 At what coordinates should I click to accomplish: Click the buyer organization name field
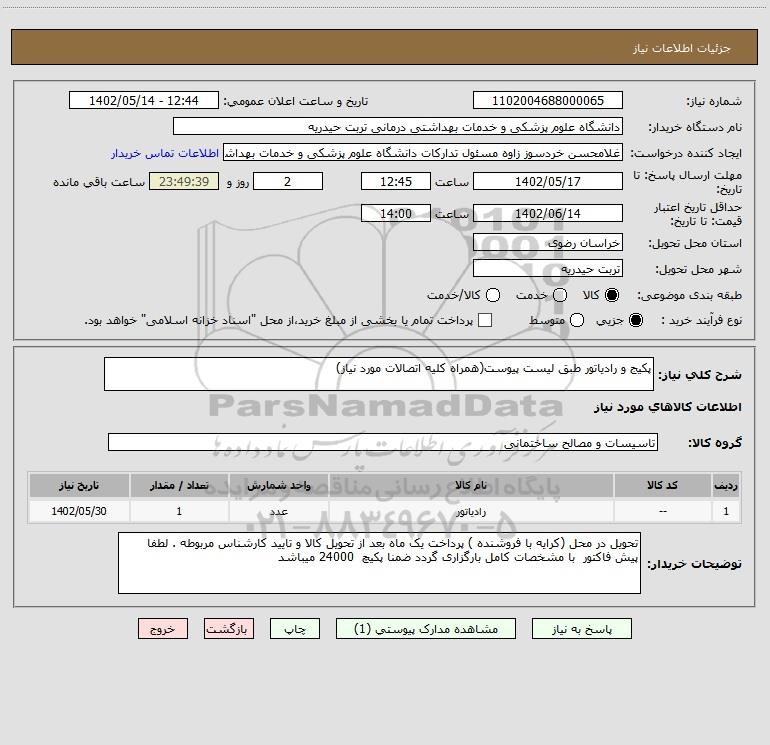[x=398, y=126]
